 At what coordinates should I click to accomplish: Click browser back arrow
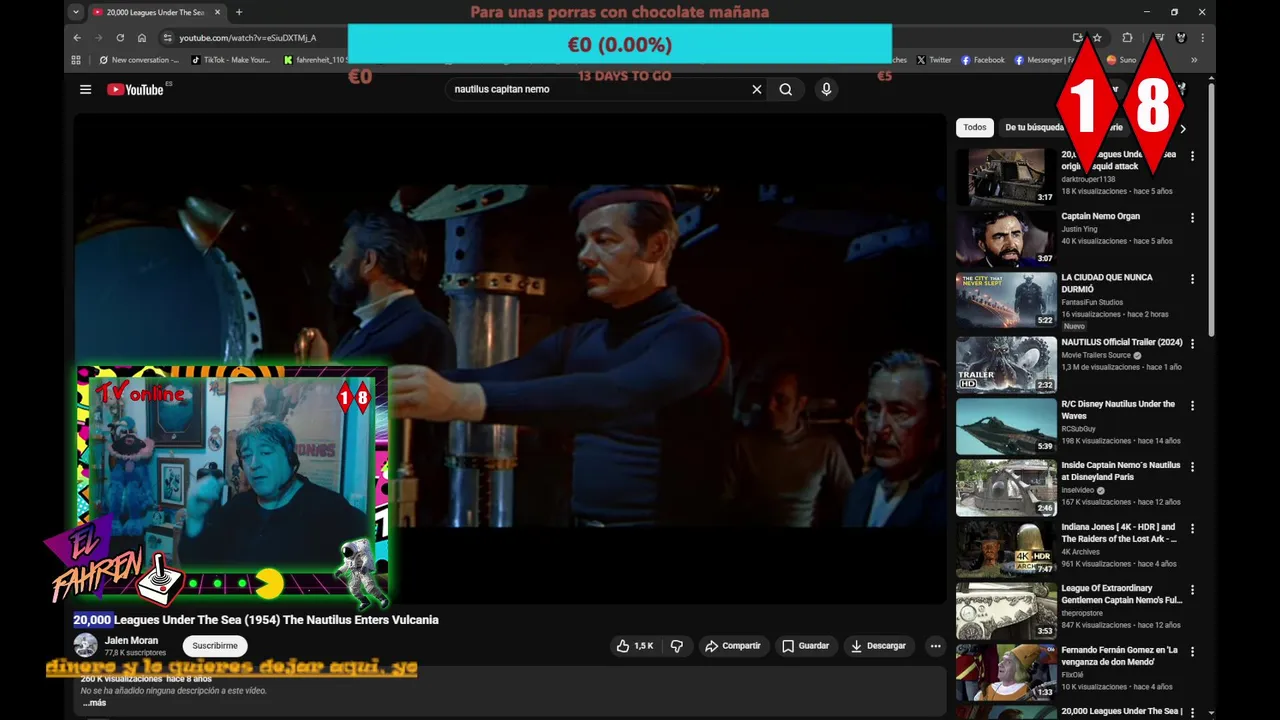click(77, 37)
